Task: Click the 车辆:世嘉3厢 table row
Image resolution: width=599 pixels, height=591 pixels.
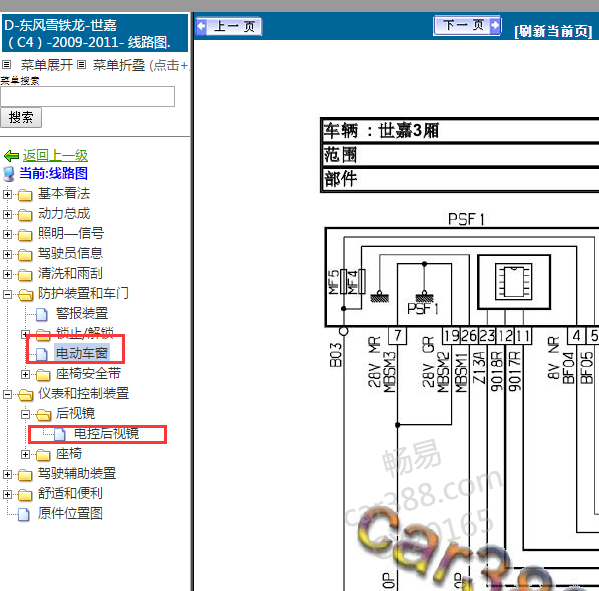Action: pos(460,131)
